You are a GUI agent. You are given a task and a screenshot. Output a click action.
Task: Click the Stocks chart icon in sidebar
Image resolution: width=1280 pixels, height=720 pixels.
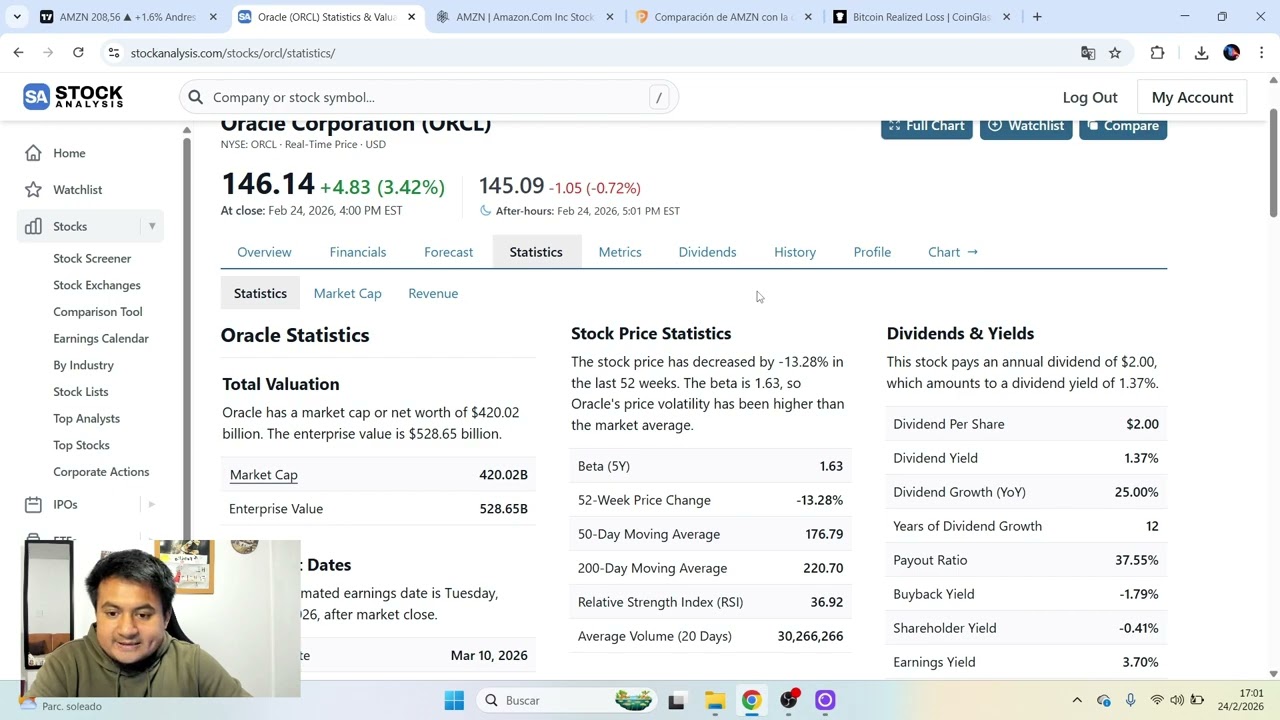point(33,226)
